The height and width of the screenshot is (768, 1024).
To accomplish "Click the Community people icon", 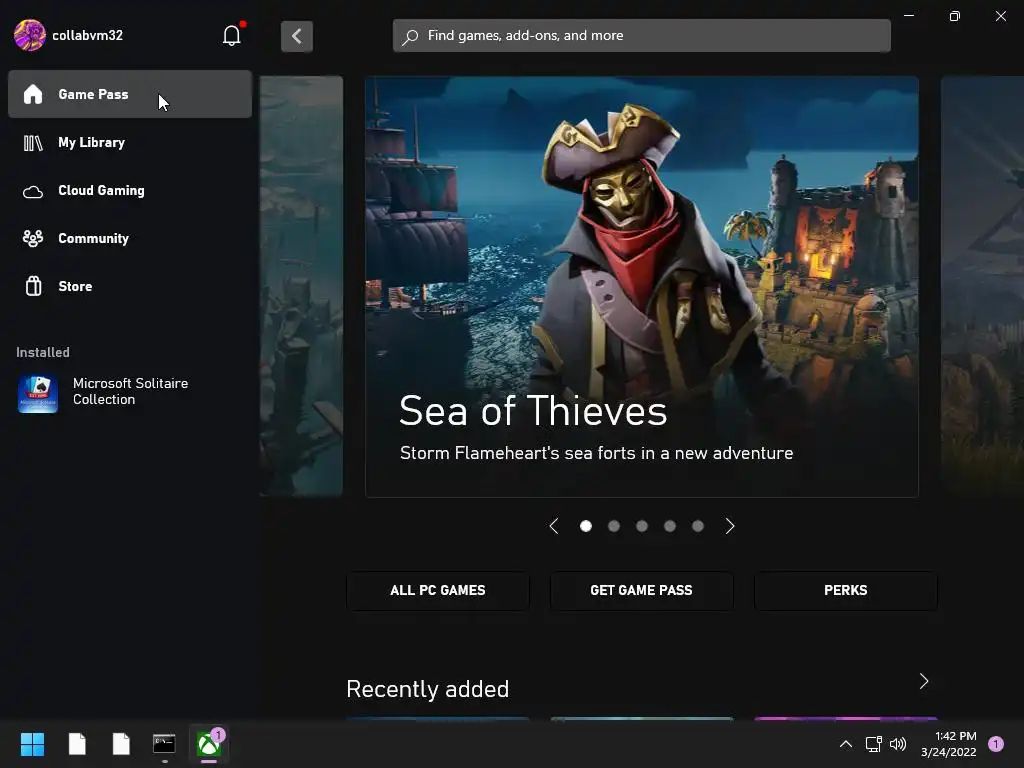I will [33, 238].
